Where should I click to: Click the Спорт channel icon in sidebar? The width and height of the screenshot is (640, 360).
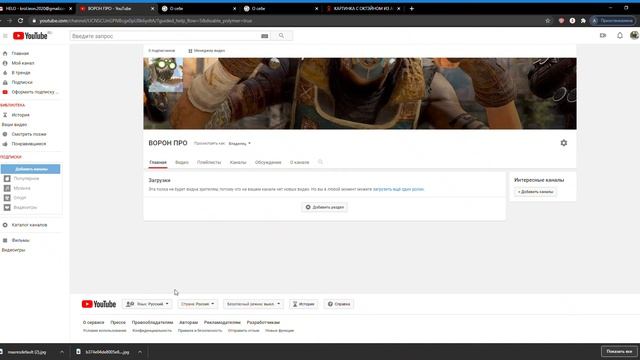point(7,198)
